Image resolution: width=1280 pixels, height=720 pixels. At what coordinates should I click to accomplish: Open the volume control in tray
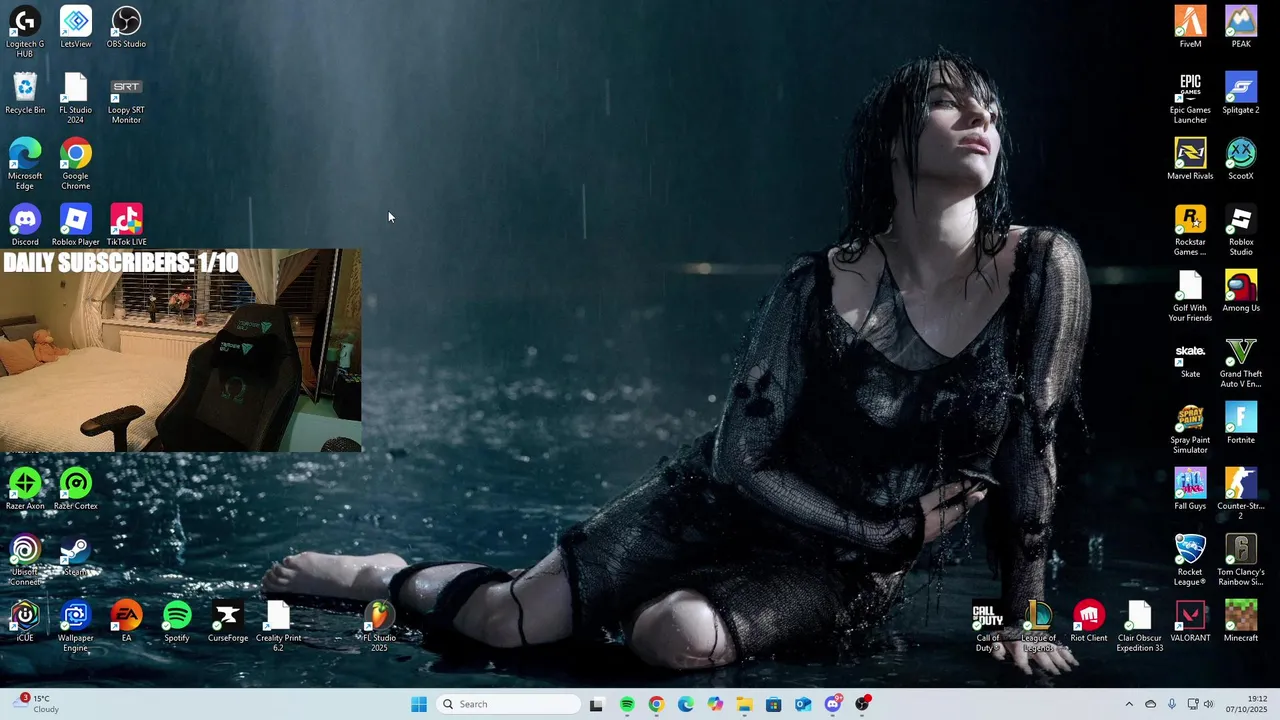1208,704
